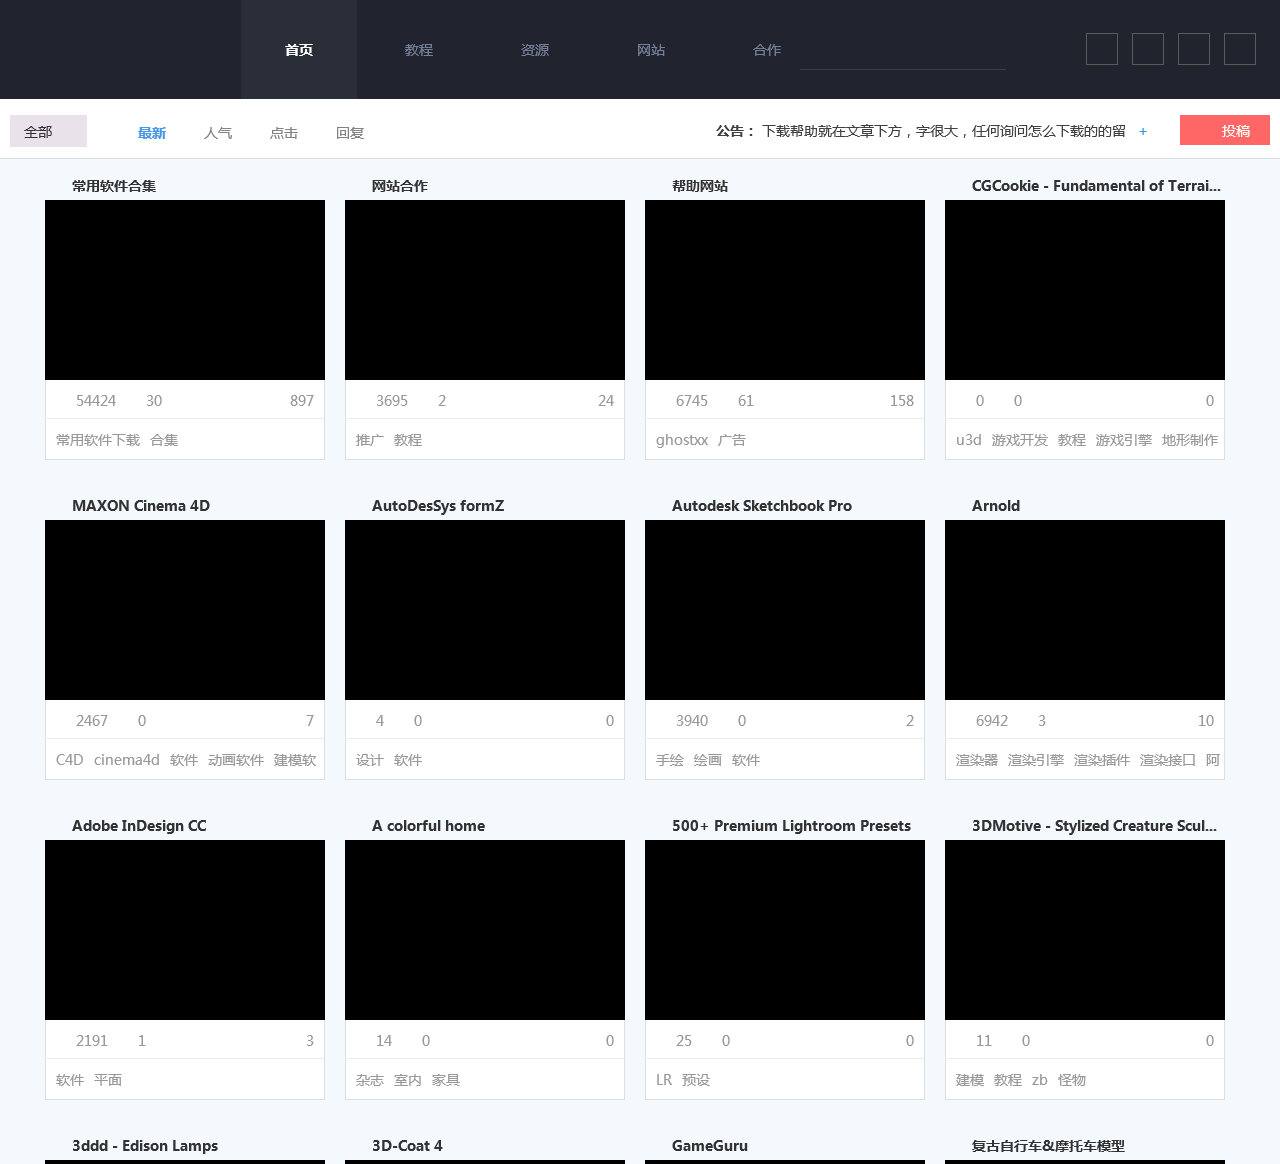Image resolution: width=1280 pixels, height=1164 pixels.
Task: Open the 复古自行车&摩托车模型 post title
Action: click(x=1048, y=1146)
